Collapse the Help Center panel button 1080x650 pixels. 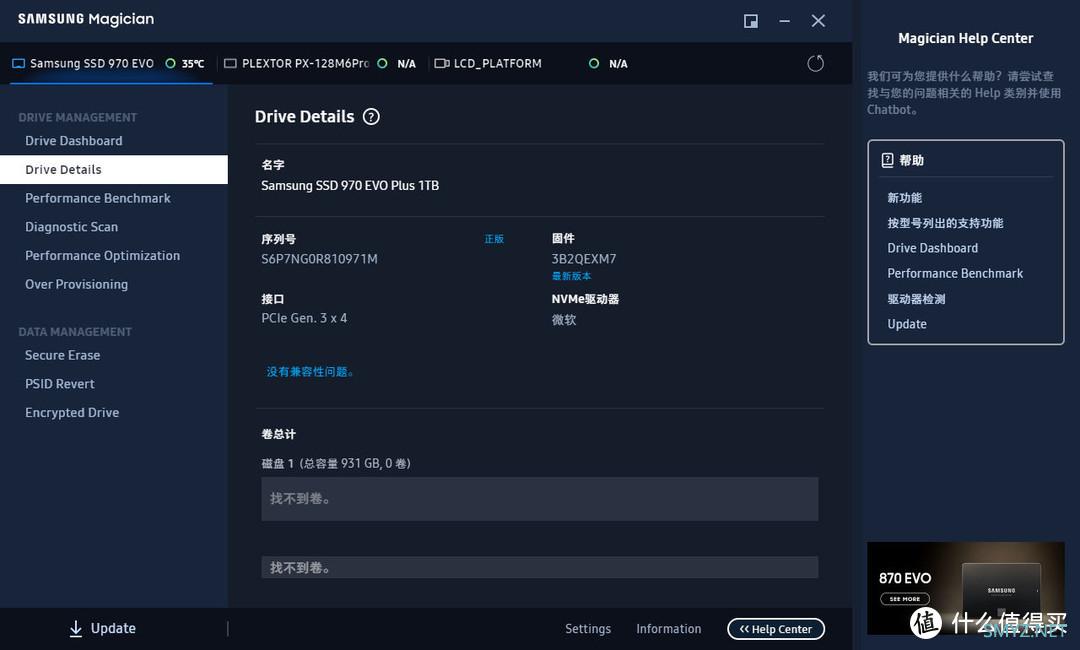776,629
